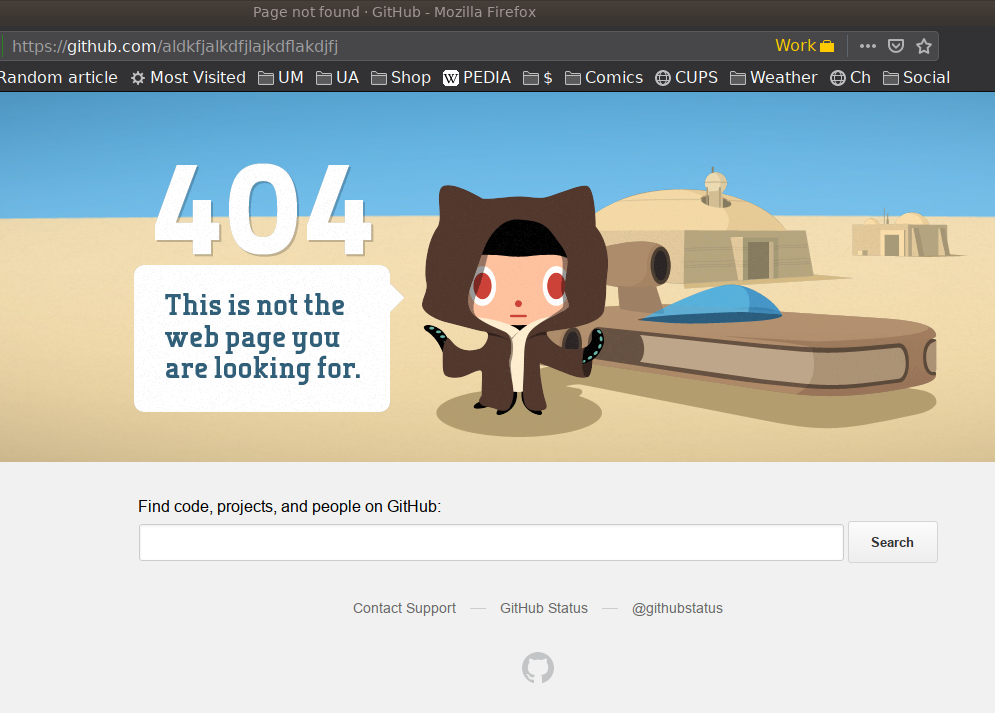Expand the Weather bookmark folder

(773, 78)
